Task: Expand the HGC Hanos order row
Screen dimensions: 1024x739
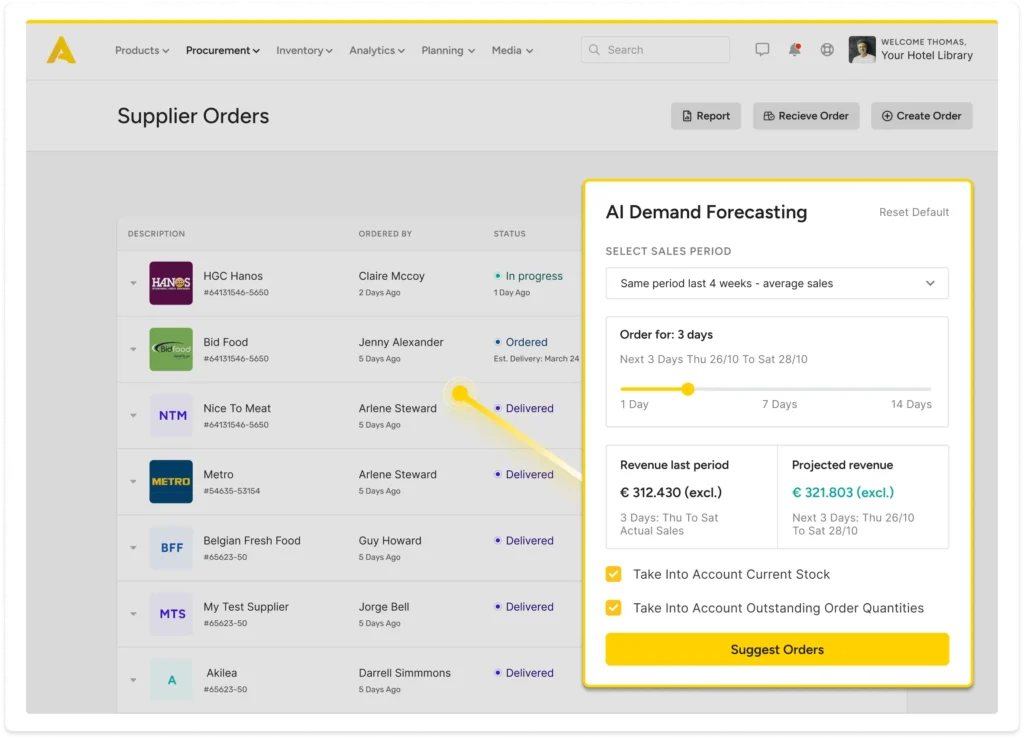Action: (133, 284)
